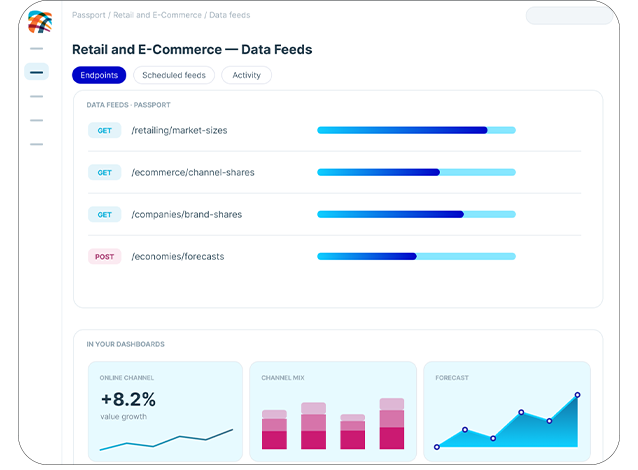Click the +8.2% value growth figure

coord(128,399)
